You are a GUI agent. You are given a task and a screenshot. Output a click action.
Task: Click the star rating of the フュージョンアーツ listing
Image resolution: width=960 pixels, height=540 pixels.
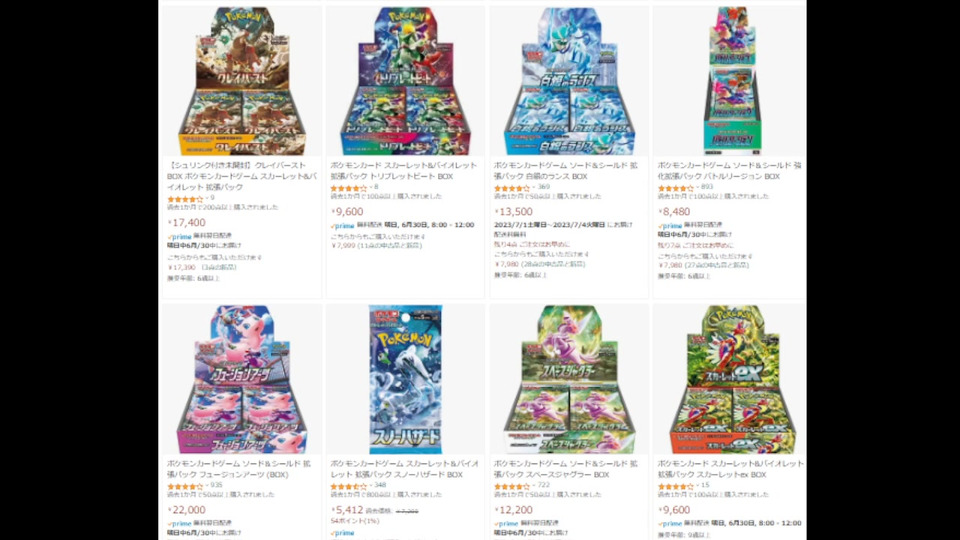pyautogui.click(x=185, y=486)
